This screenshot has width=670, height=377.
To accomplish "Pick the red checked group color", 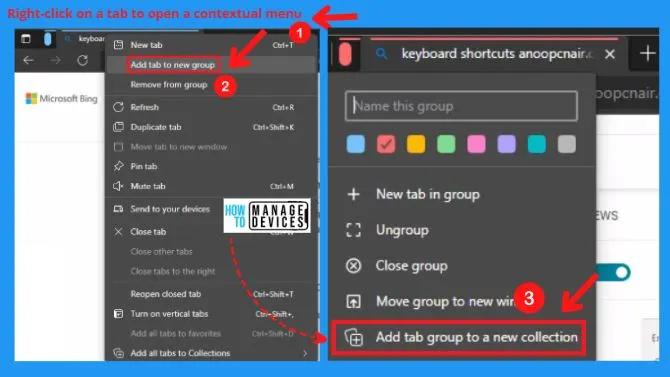I will click(x=386, y=144).
